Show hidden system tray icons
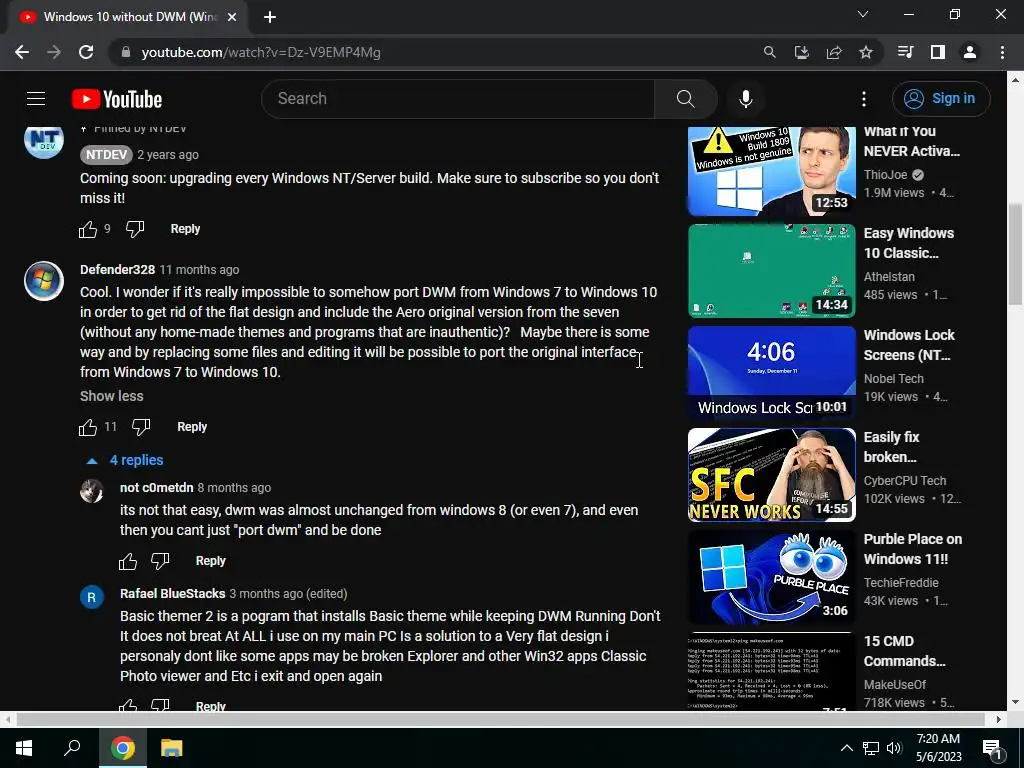The width and height of the screenshot is (1024, 768). 846,748
